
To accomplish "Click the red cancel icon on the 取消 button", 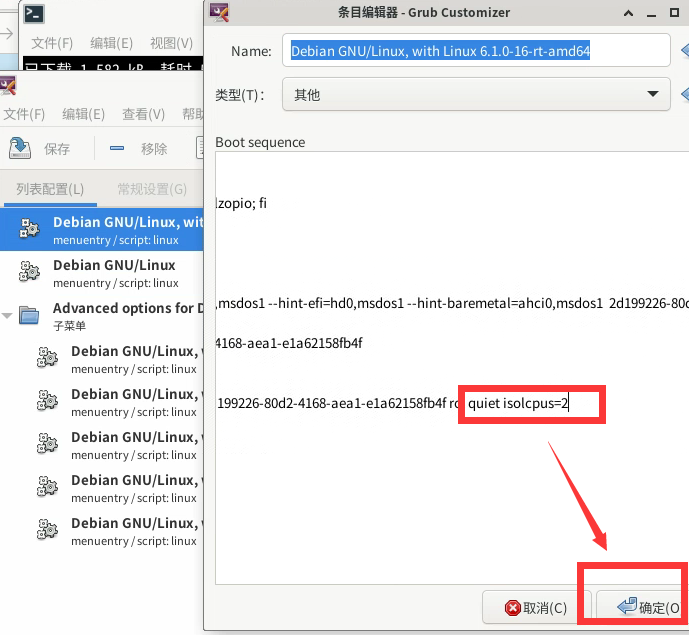I will 512,608.
